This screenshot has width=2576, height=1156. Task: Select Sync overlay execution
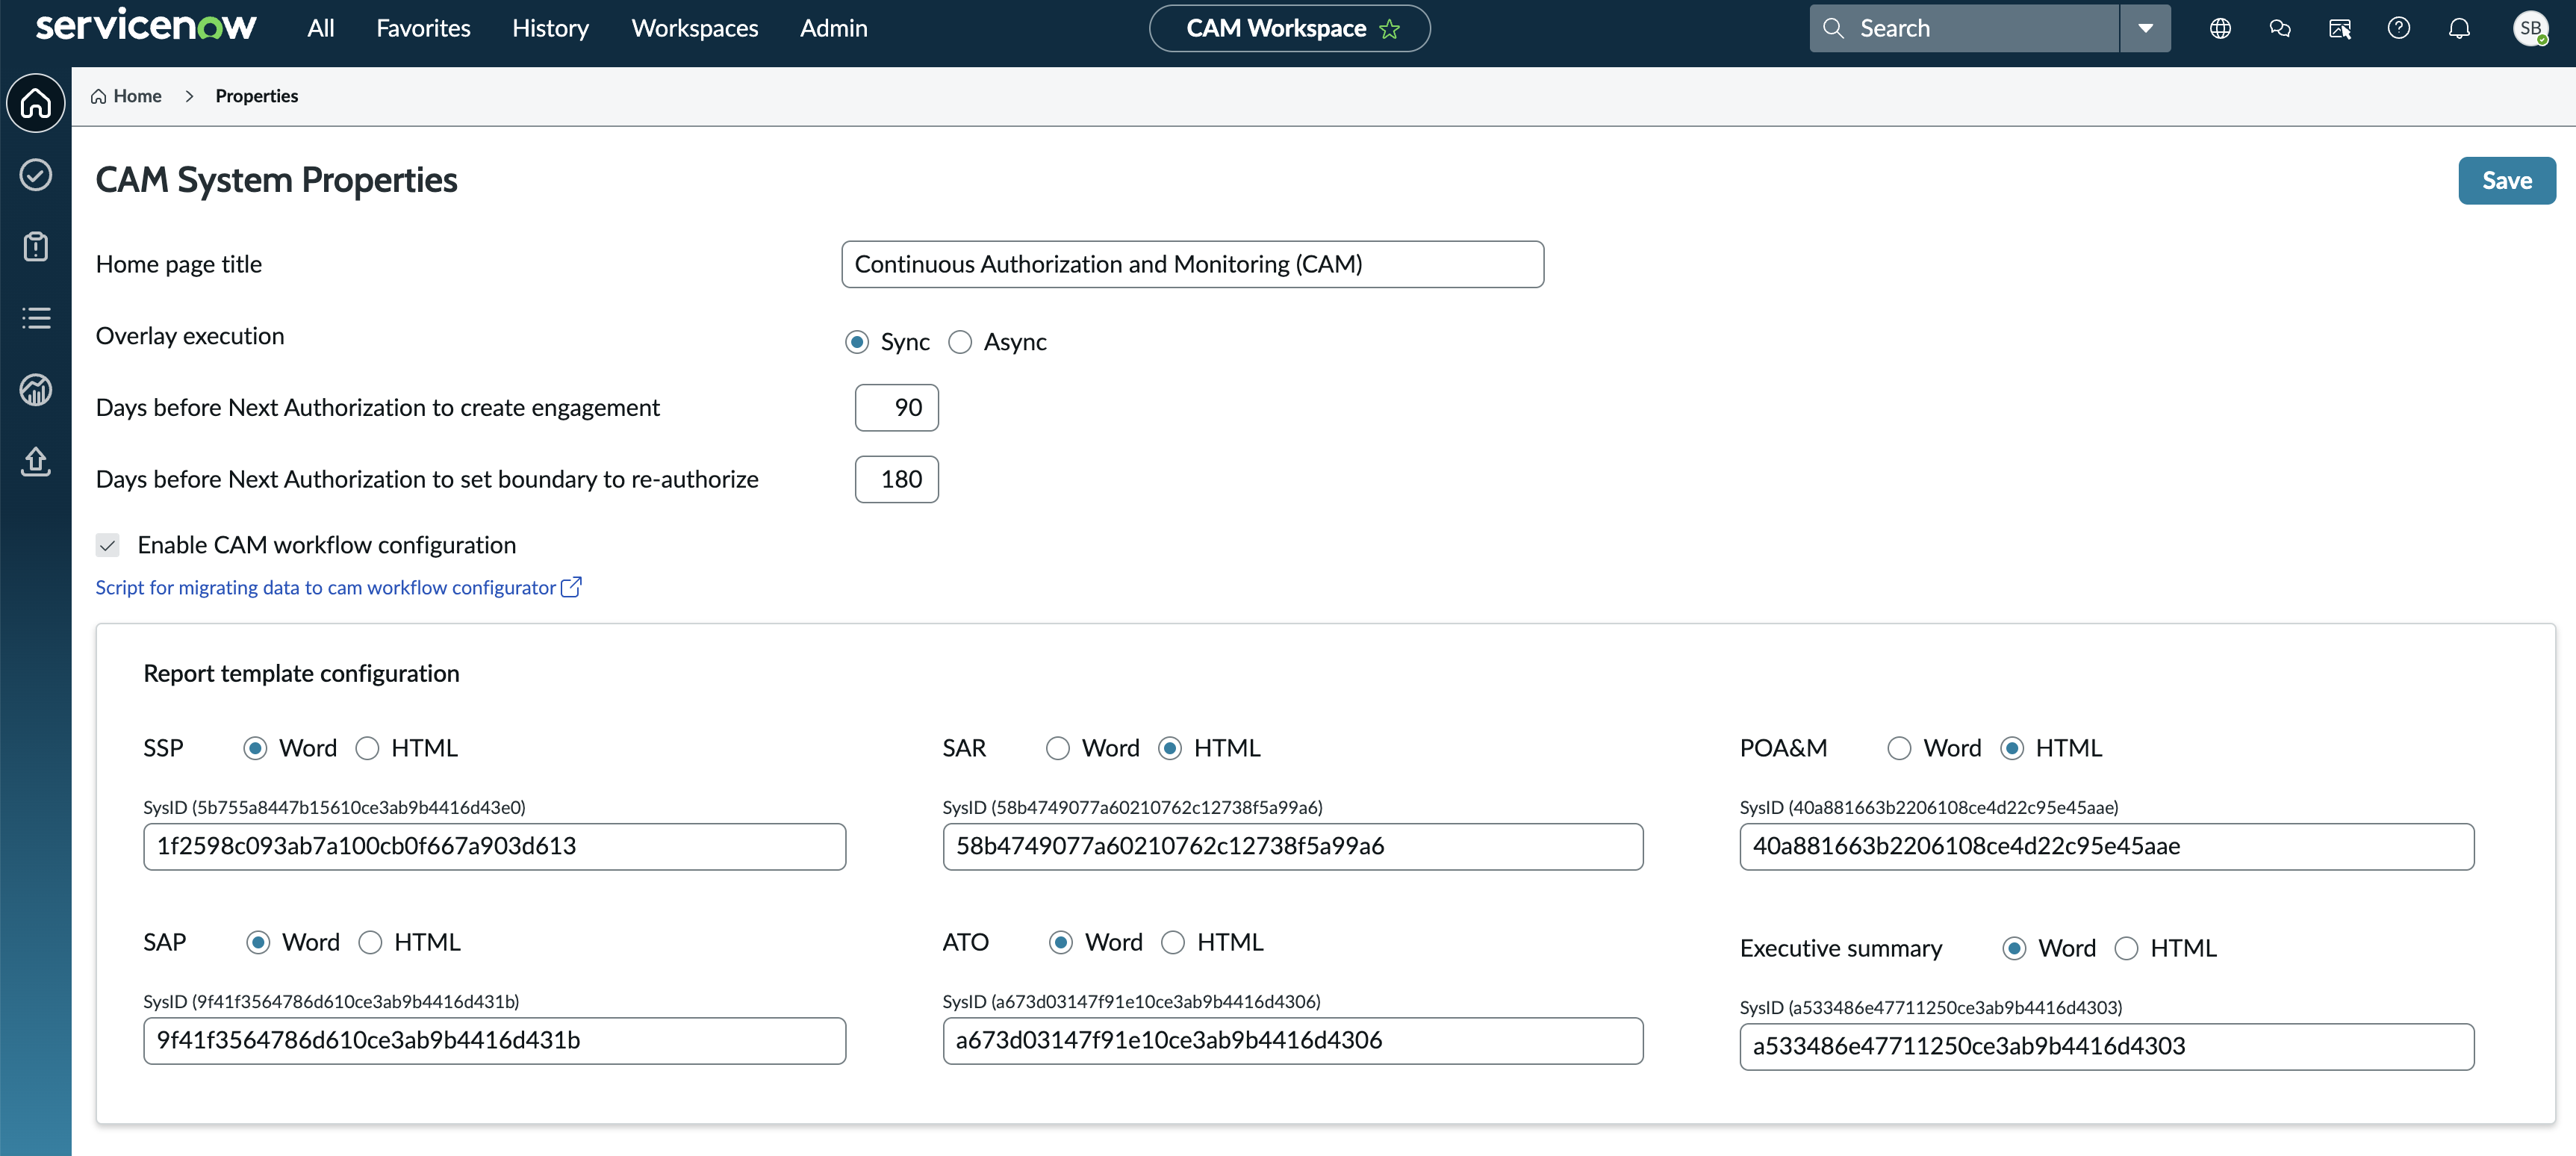click(x=857, y=342)
